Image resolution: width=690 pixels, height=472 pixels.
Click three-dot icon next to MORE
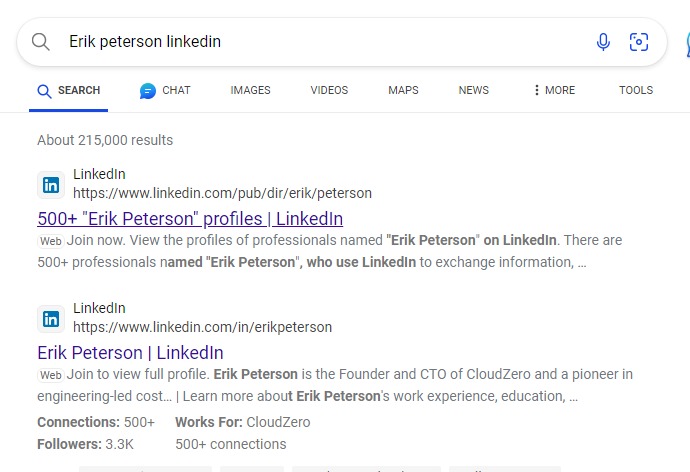[x=536, y=90]
